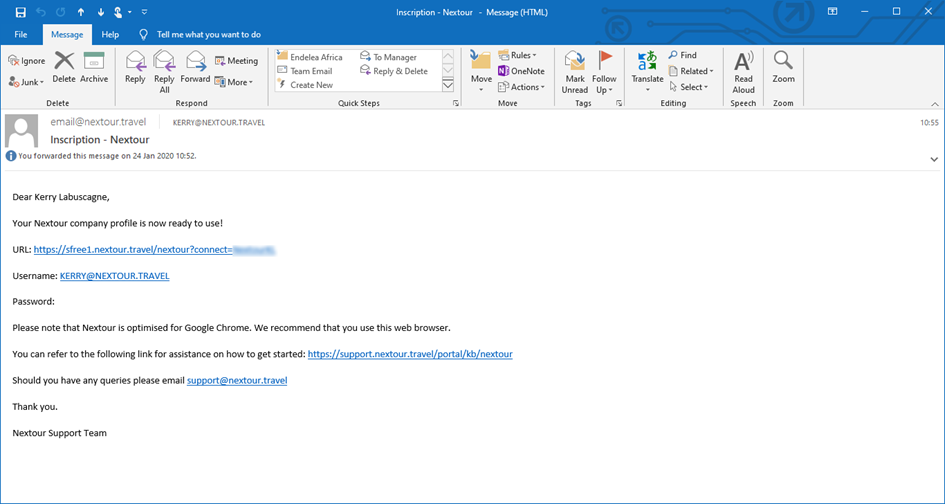Open the Quick Steps dialog launcher
Image resolution: width=945 pixels, height=504 pixels.
456,104
